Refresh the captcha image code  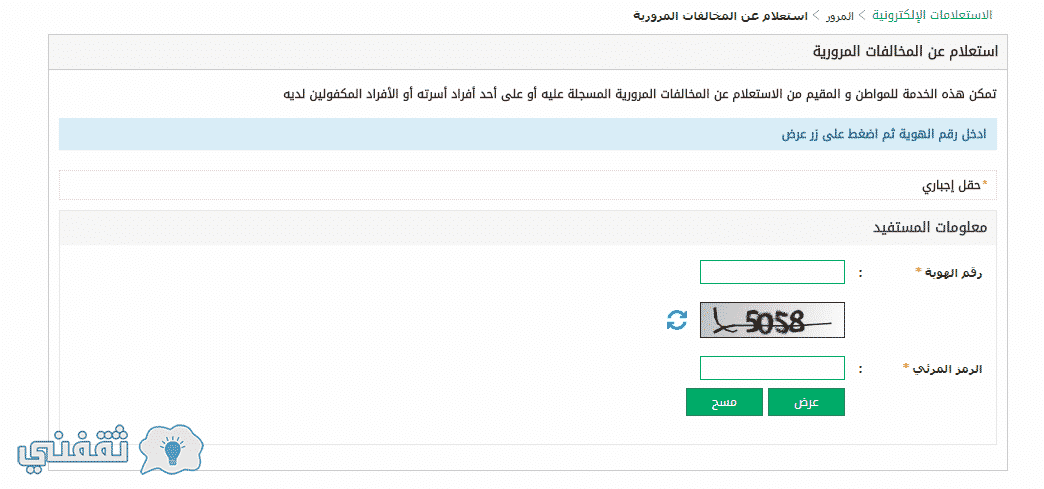[x=677, y=320]
